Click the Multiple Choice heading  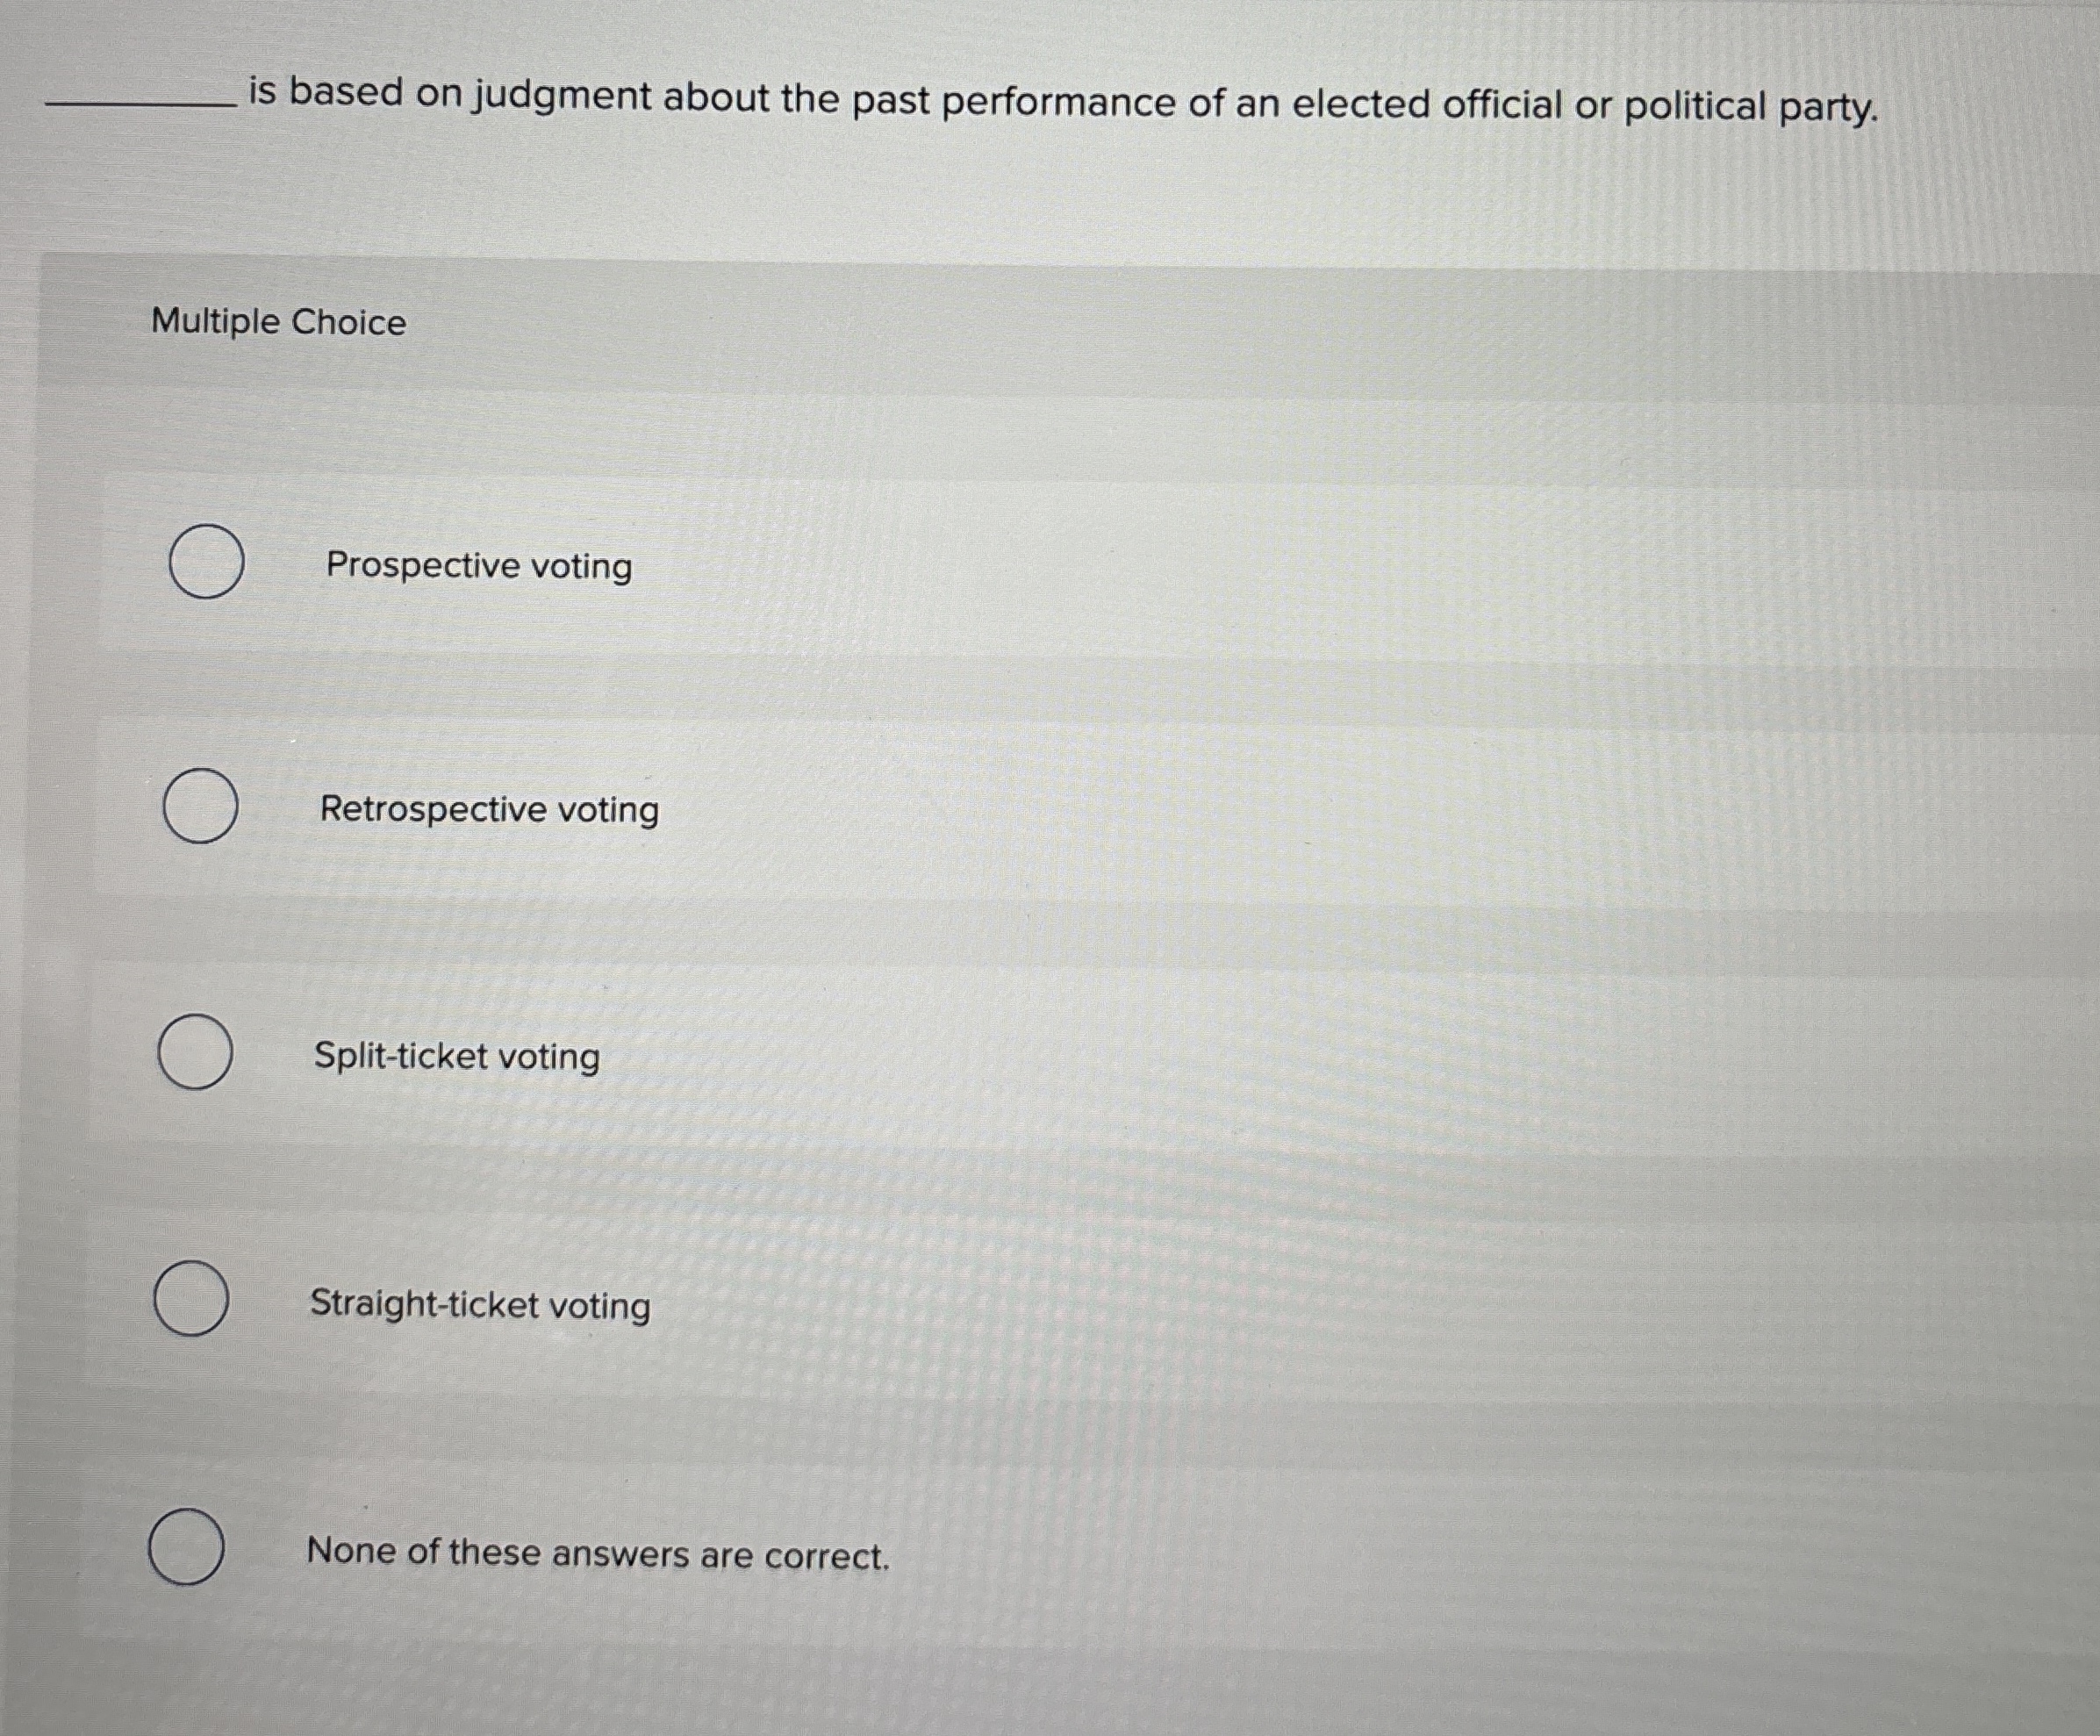point(279,322)
